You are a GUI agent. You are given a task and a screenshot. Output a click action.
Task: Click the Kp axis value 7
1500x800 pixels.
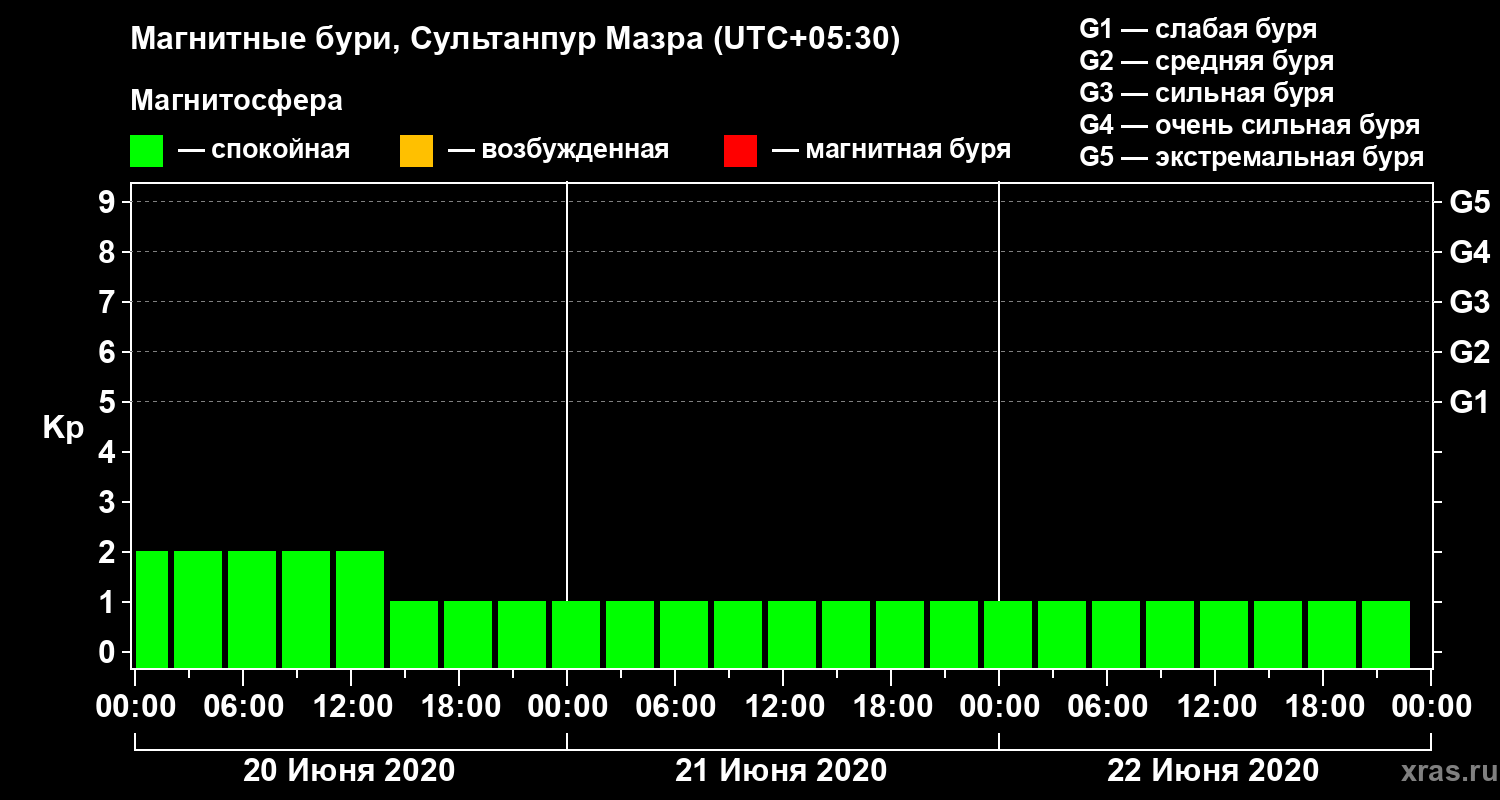[x=109, y=302]
